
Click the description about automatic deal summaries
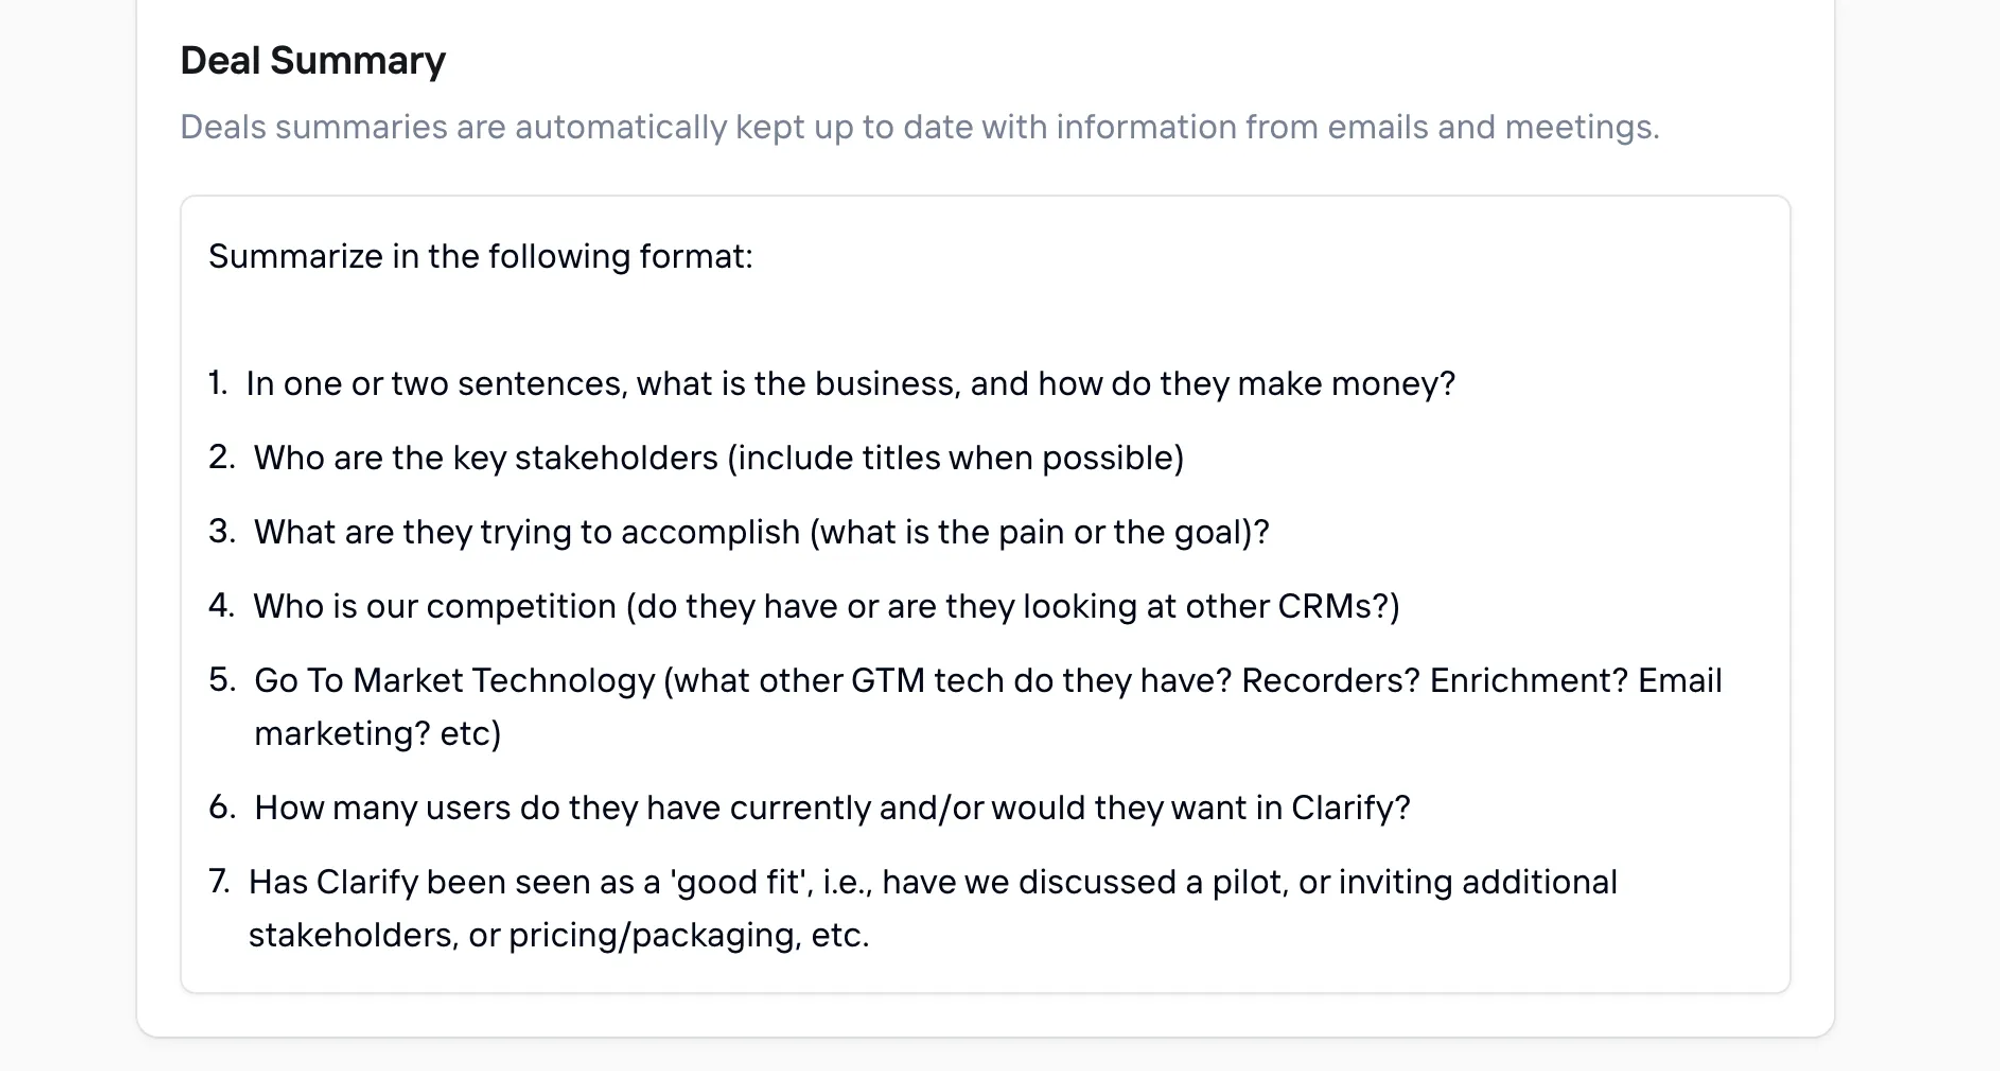point(920,127)
